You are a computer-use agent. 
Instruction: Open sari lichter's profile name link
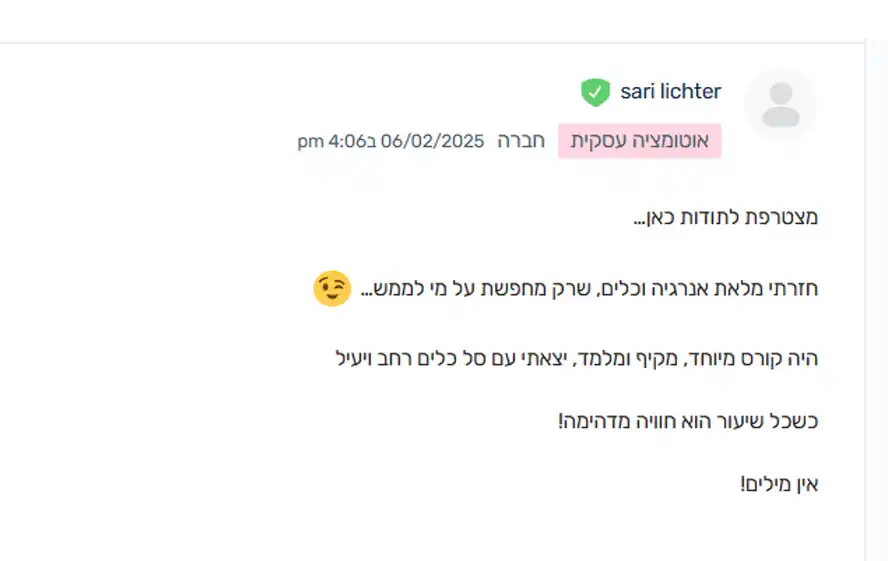click(671, 91)
